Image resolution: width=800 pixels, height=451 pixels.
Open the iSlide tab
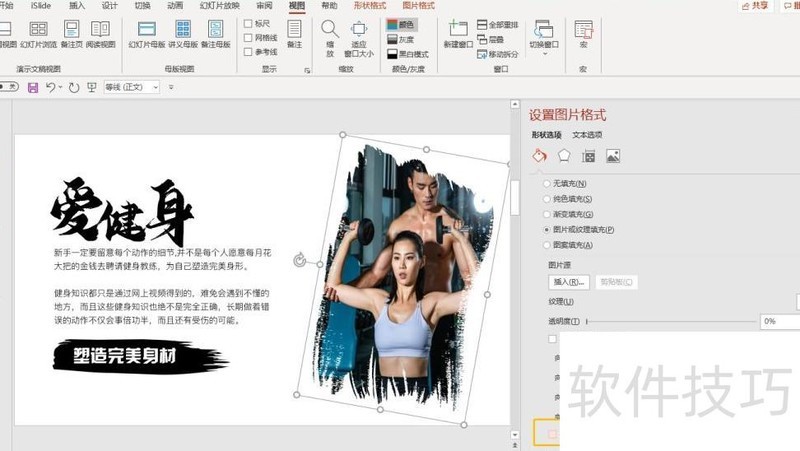(41, 6)
